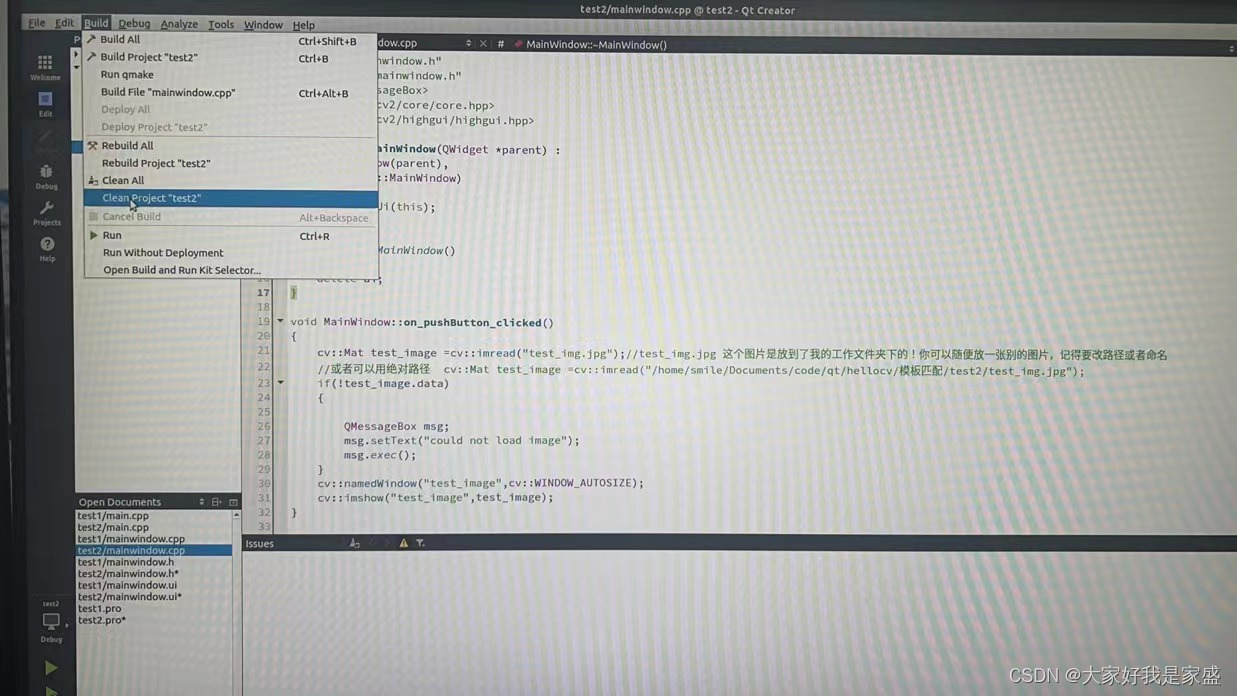Switch to Edit mode in sidebar
The height and width of the screenshot is (696, 1237).
(x=45, y=104)
